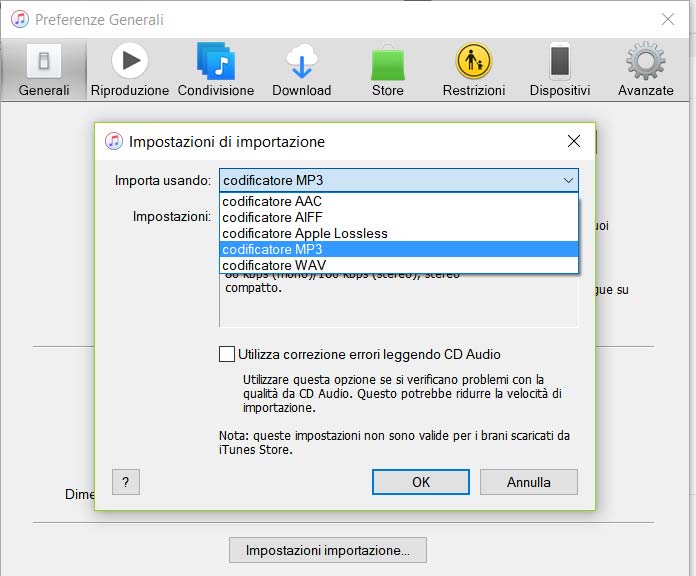Open the Riproduzione playback preferences
The width and height of the screenshot is (696, 576).
[x=130, y=70]
